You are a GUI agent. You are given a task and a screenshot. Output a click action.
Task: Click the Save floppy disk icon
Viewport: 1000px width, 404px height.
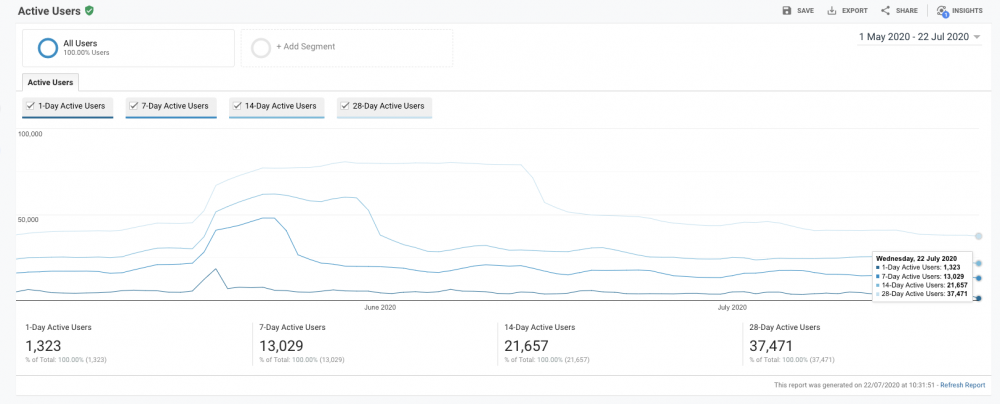(787, 10)
